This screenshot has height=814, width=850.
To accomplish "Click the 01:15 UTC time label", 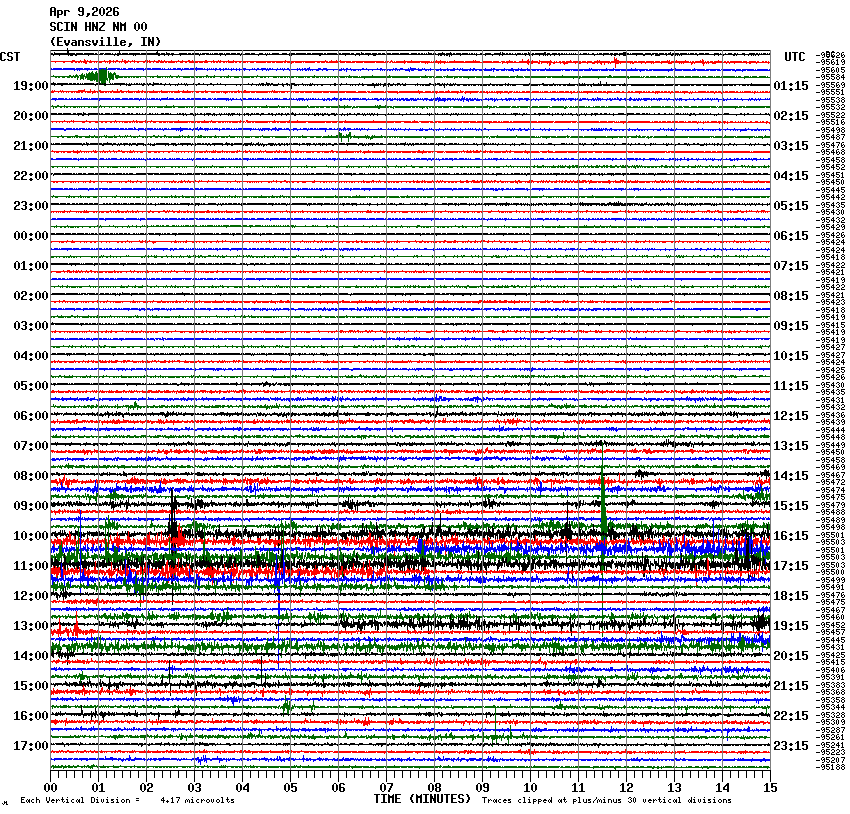I will (x=791, y=86).
